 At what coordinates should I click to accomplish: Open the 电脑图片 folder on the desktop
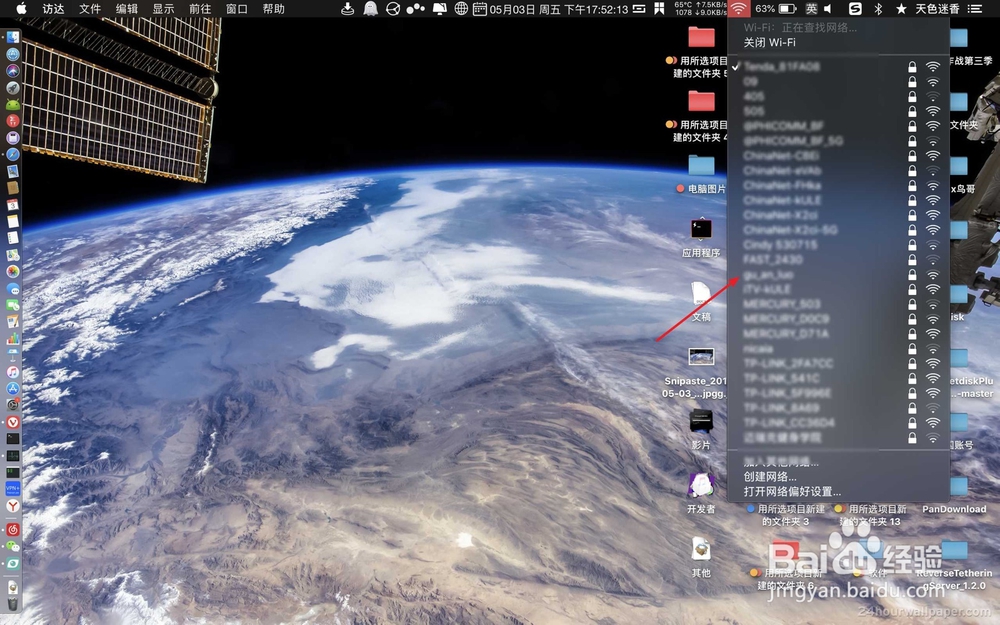coord(701,166)
